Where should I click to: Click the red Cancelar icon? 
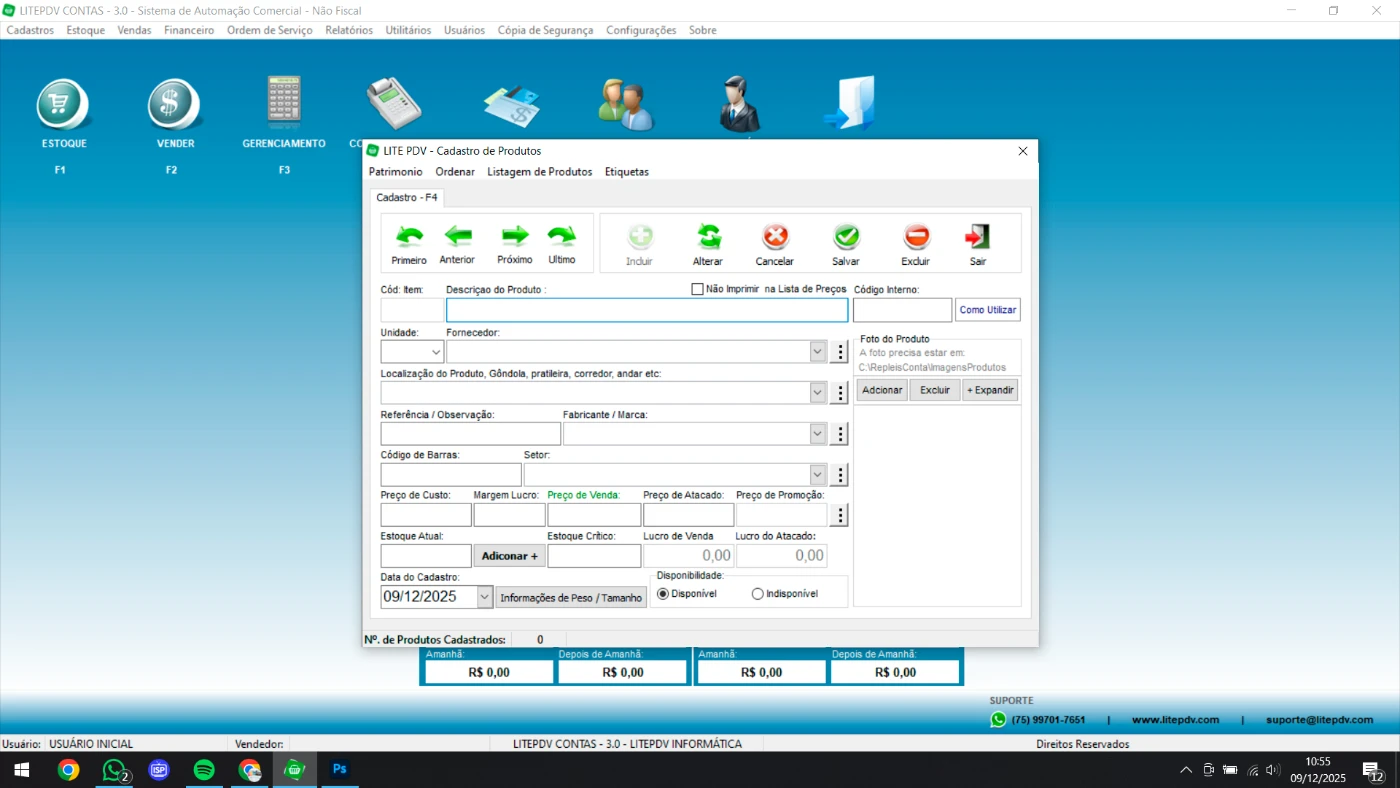775,237
